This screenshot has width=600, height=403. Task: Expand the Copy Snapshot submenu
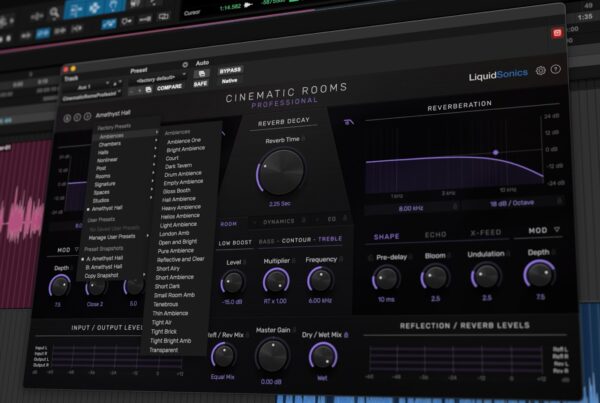coord(144,274)
